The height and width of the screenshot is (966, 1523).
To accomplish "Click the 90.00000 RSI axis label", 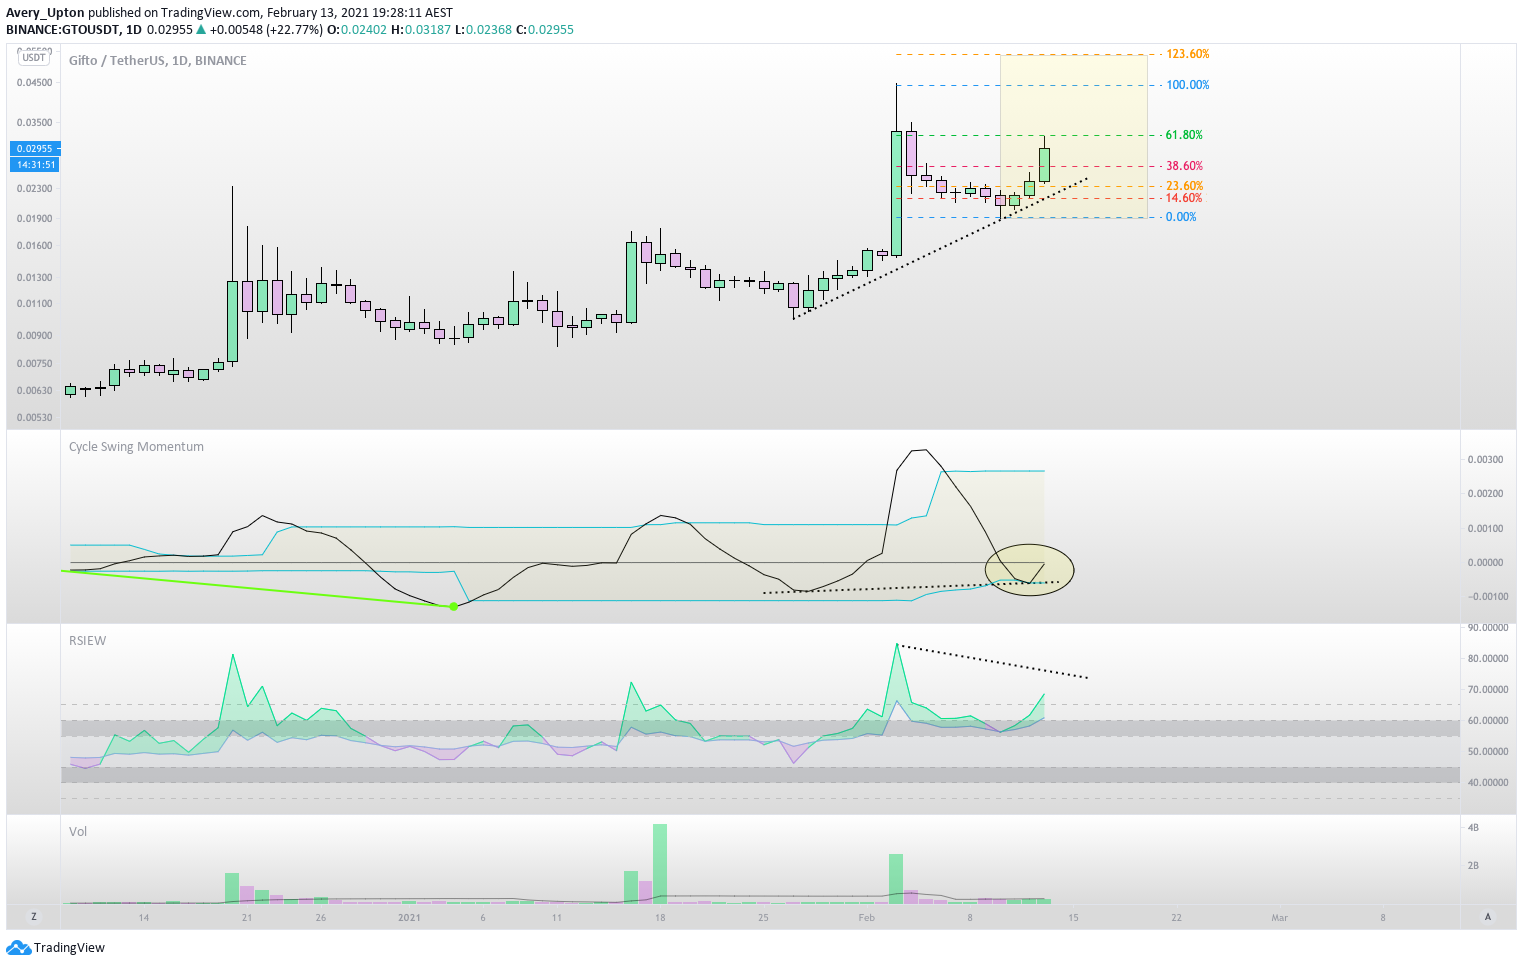I will pos(1487,628).
